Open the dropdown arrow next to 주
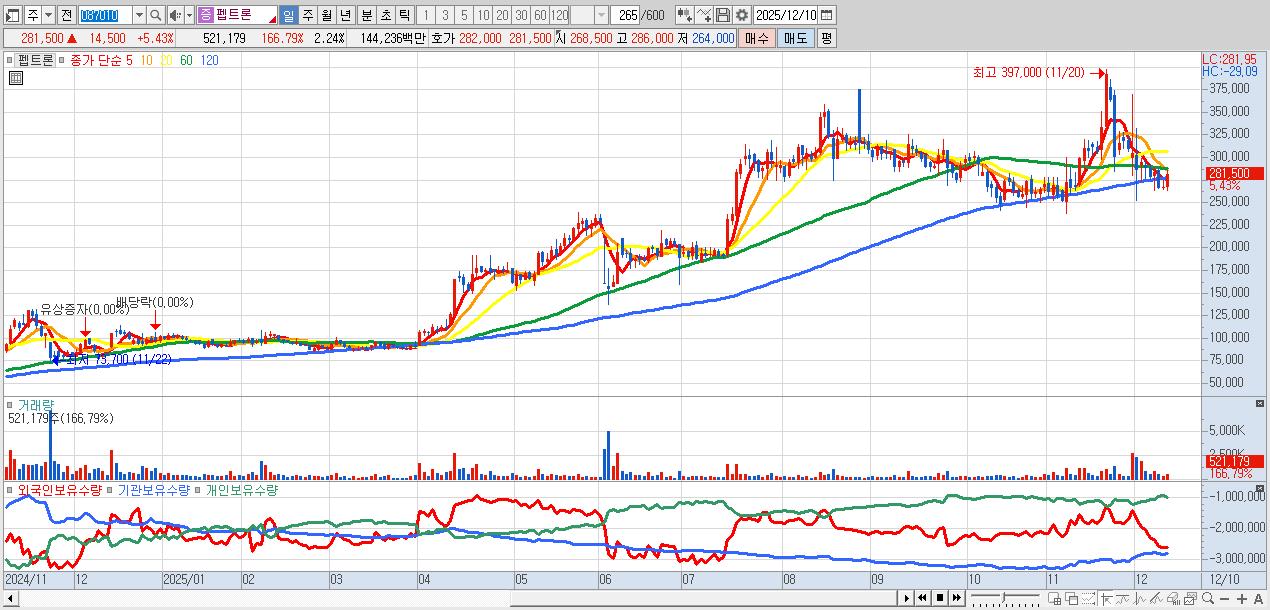This screenshot has width=1270, height=610. point(48,15)
